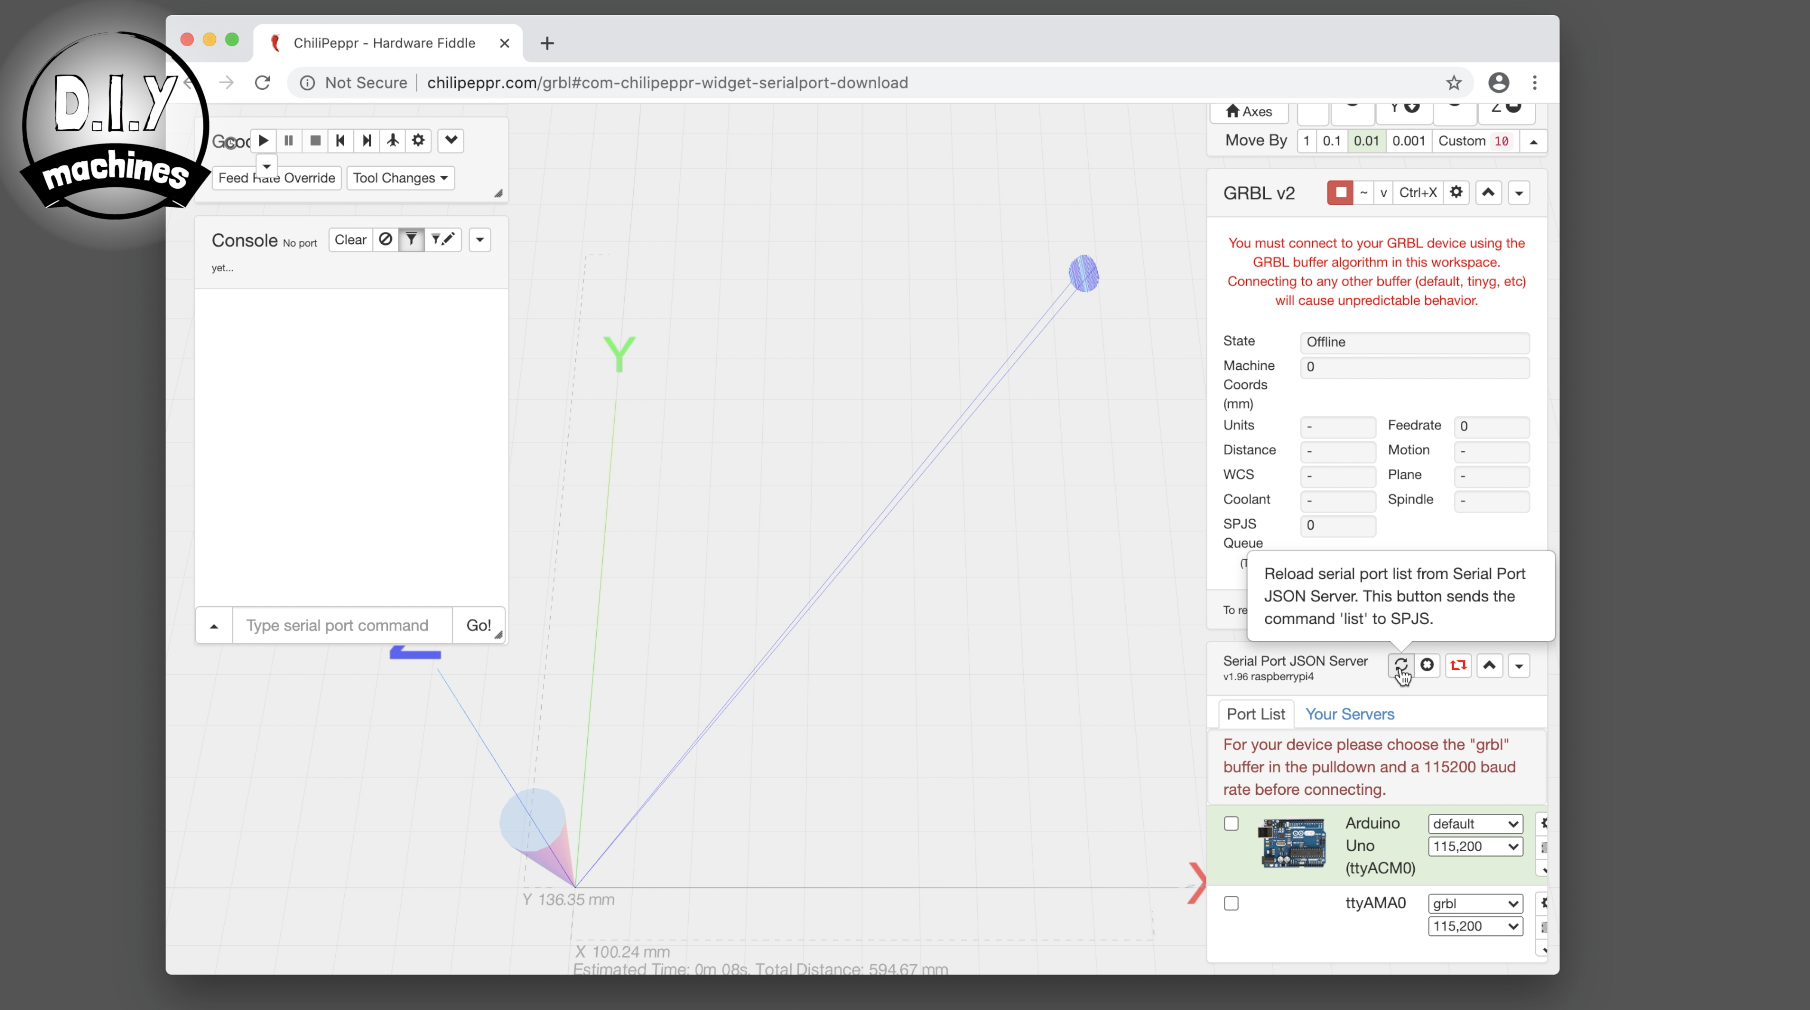Viewport: 1810px width, 1010px height.
Task: Open Console options dropdown caret
Action: pyautogui.click(x=480, y=240)
